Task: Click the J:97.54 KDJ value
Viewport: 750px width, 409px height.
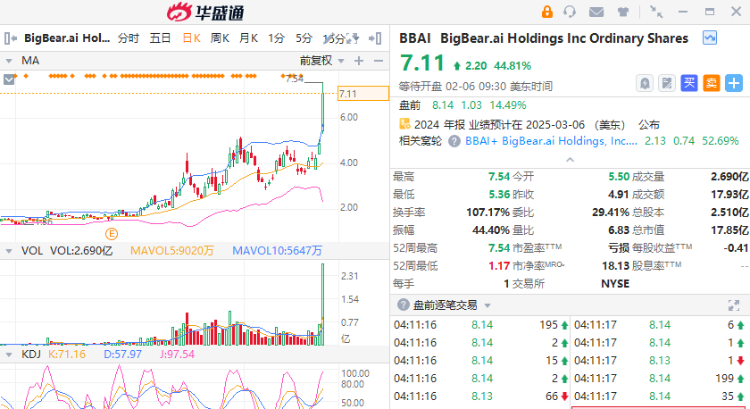Action: [x=177, y=354]
